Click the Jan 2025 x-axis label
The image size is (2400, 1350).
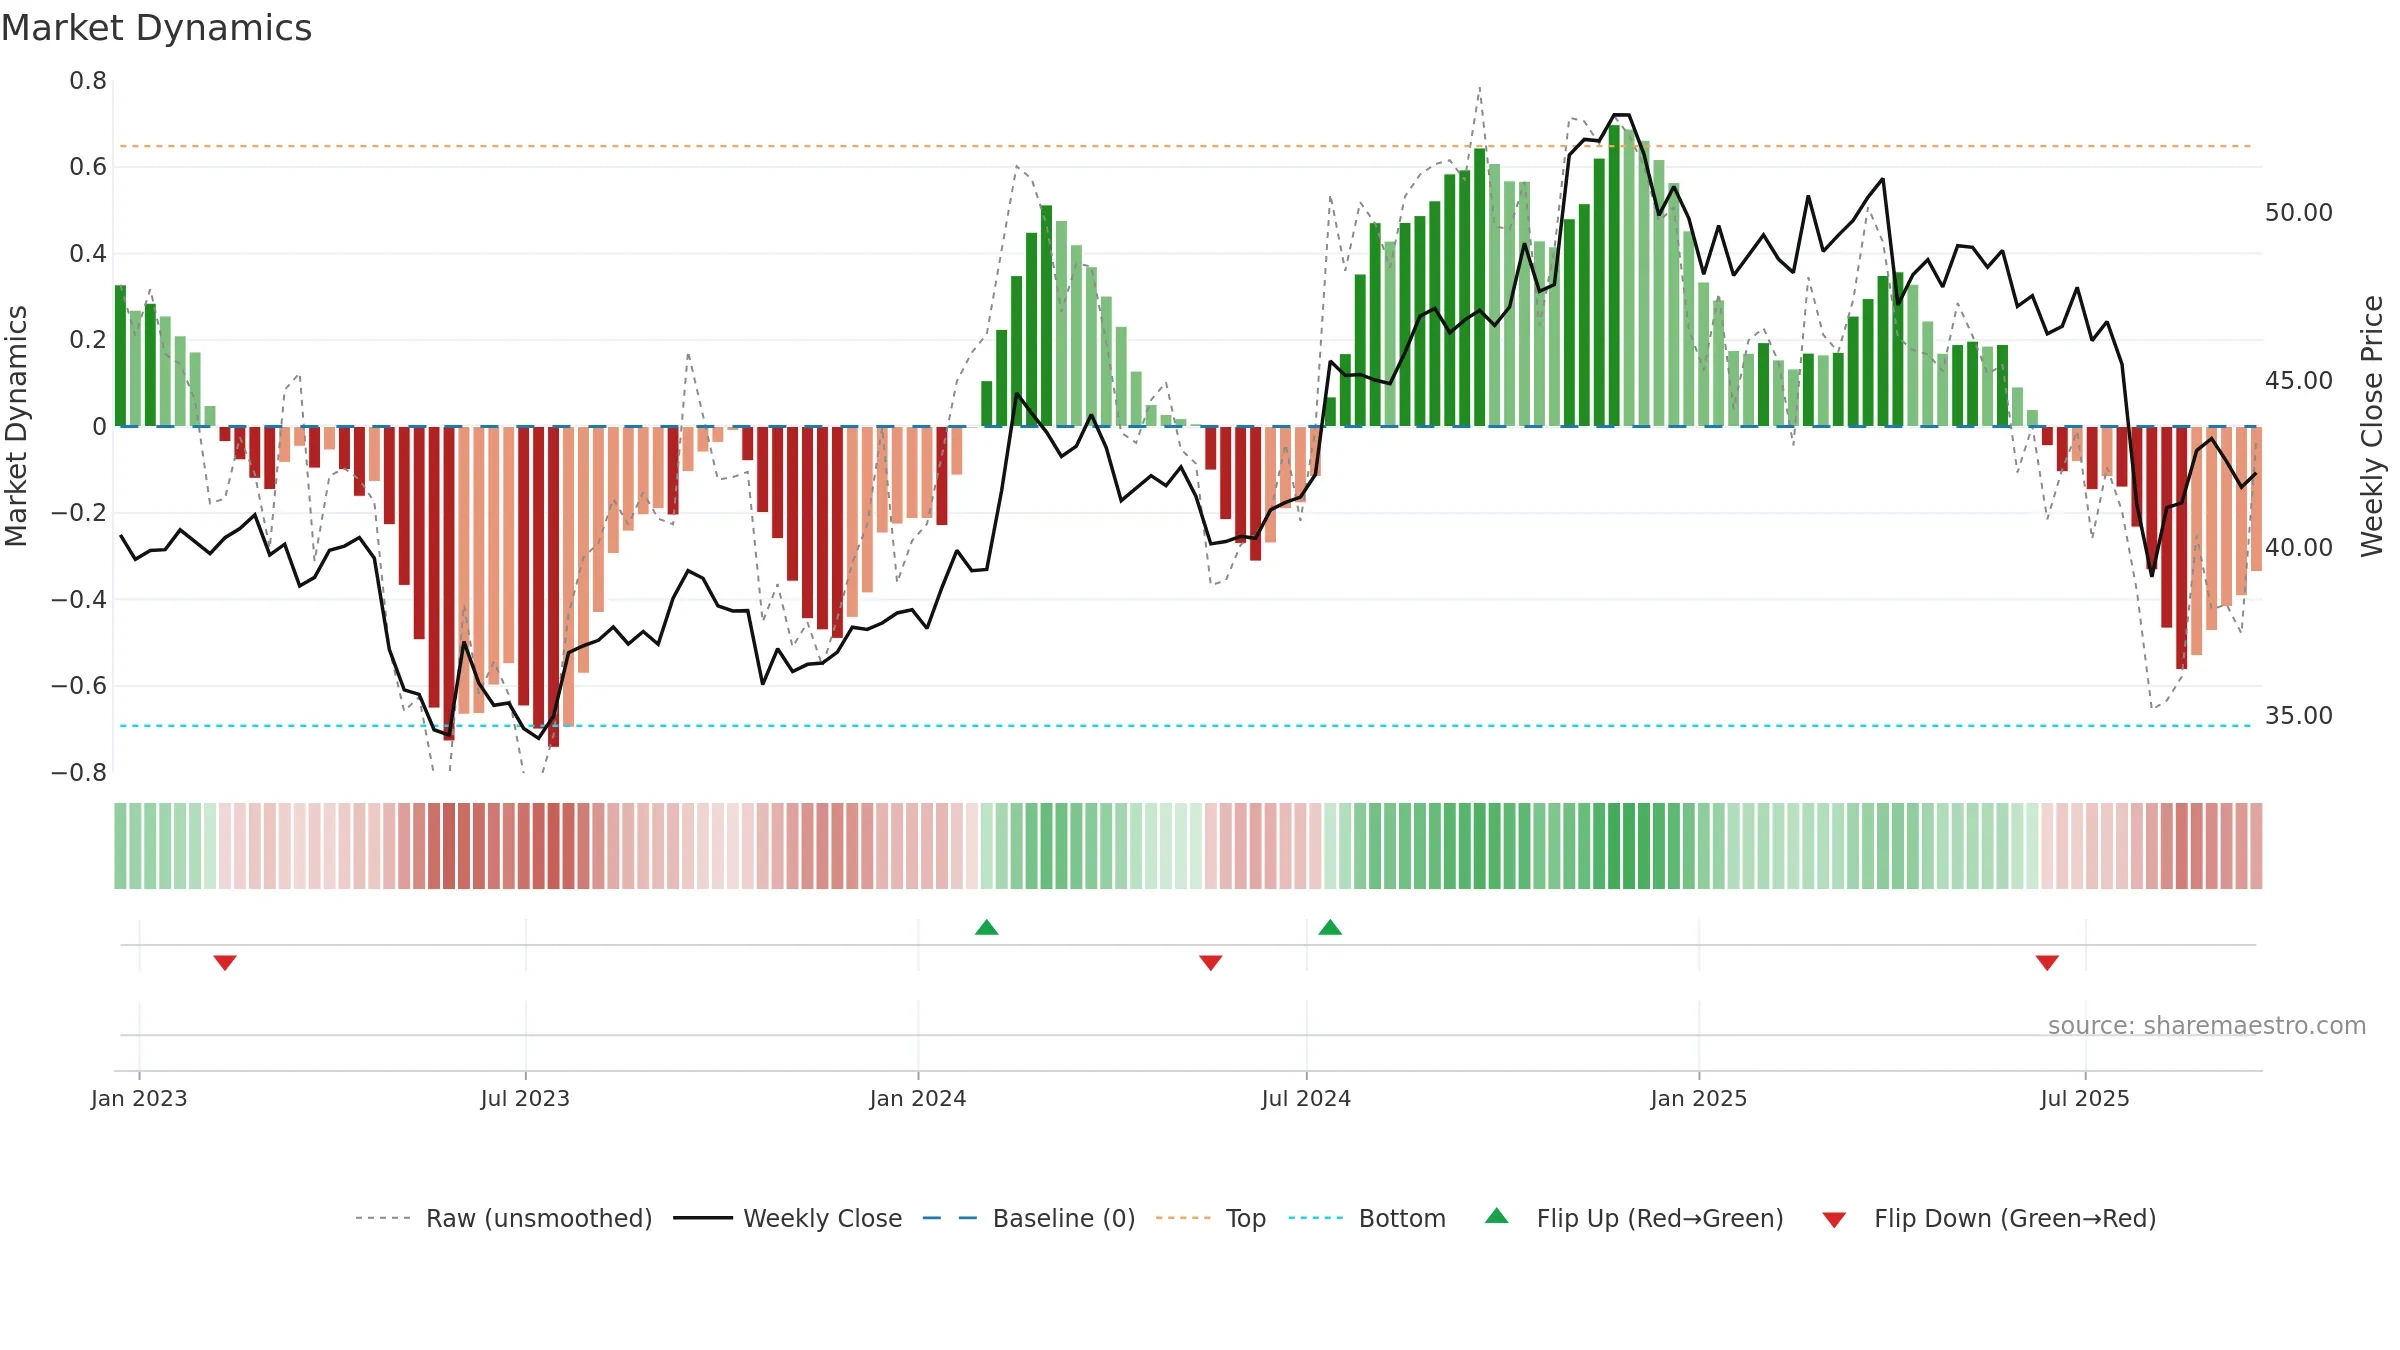[x=1699, y=1098]
